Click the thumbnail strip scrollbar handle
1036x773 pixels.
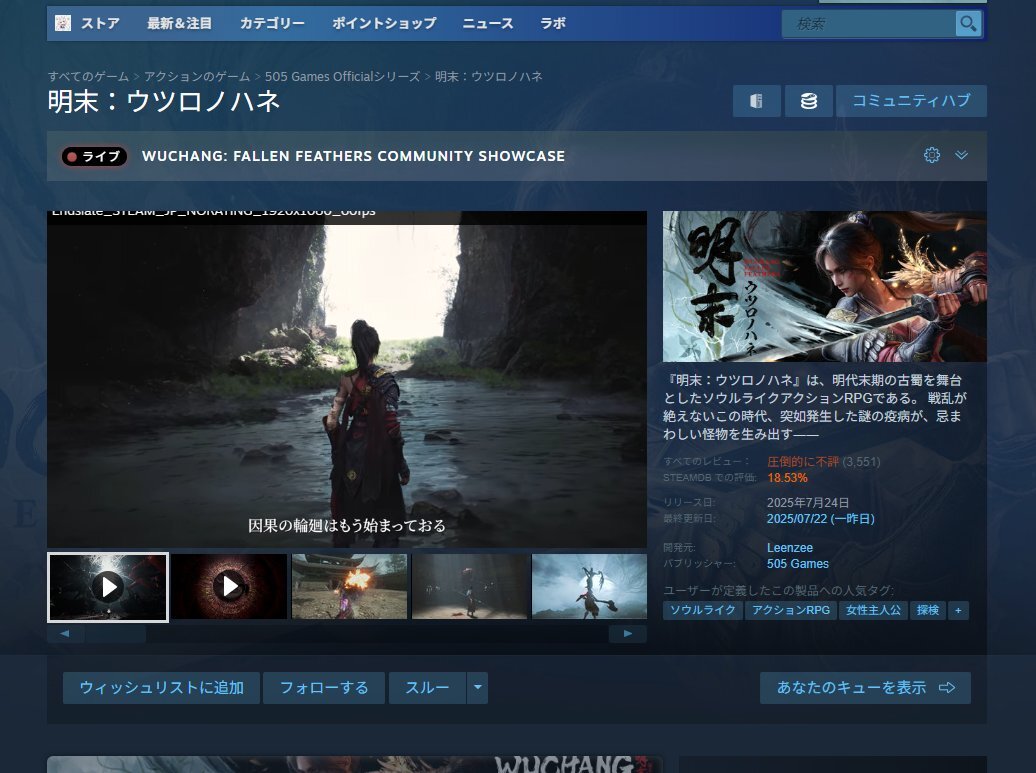(x=115, y=634)
